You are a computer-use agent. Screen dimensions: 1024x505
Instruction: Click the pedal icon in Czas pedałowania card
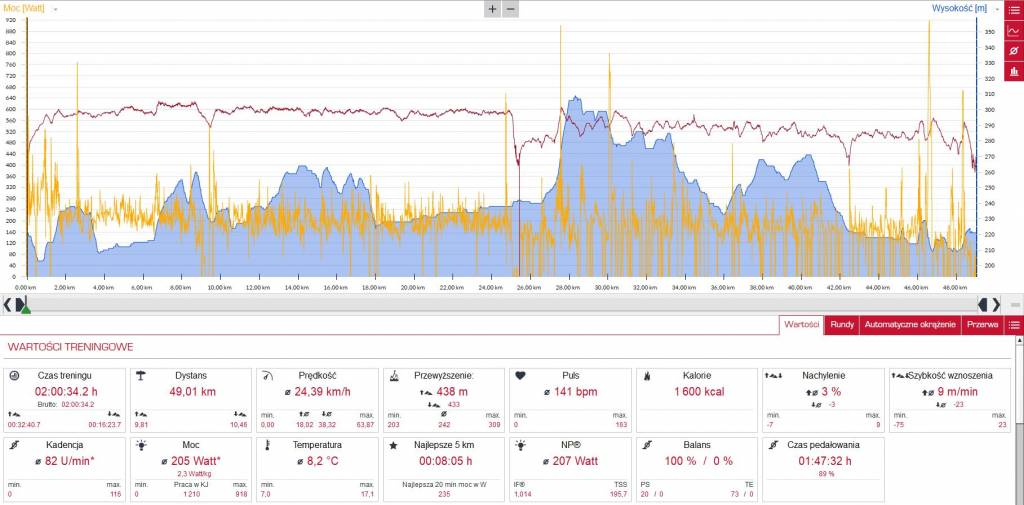[773, 445]
